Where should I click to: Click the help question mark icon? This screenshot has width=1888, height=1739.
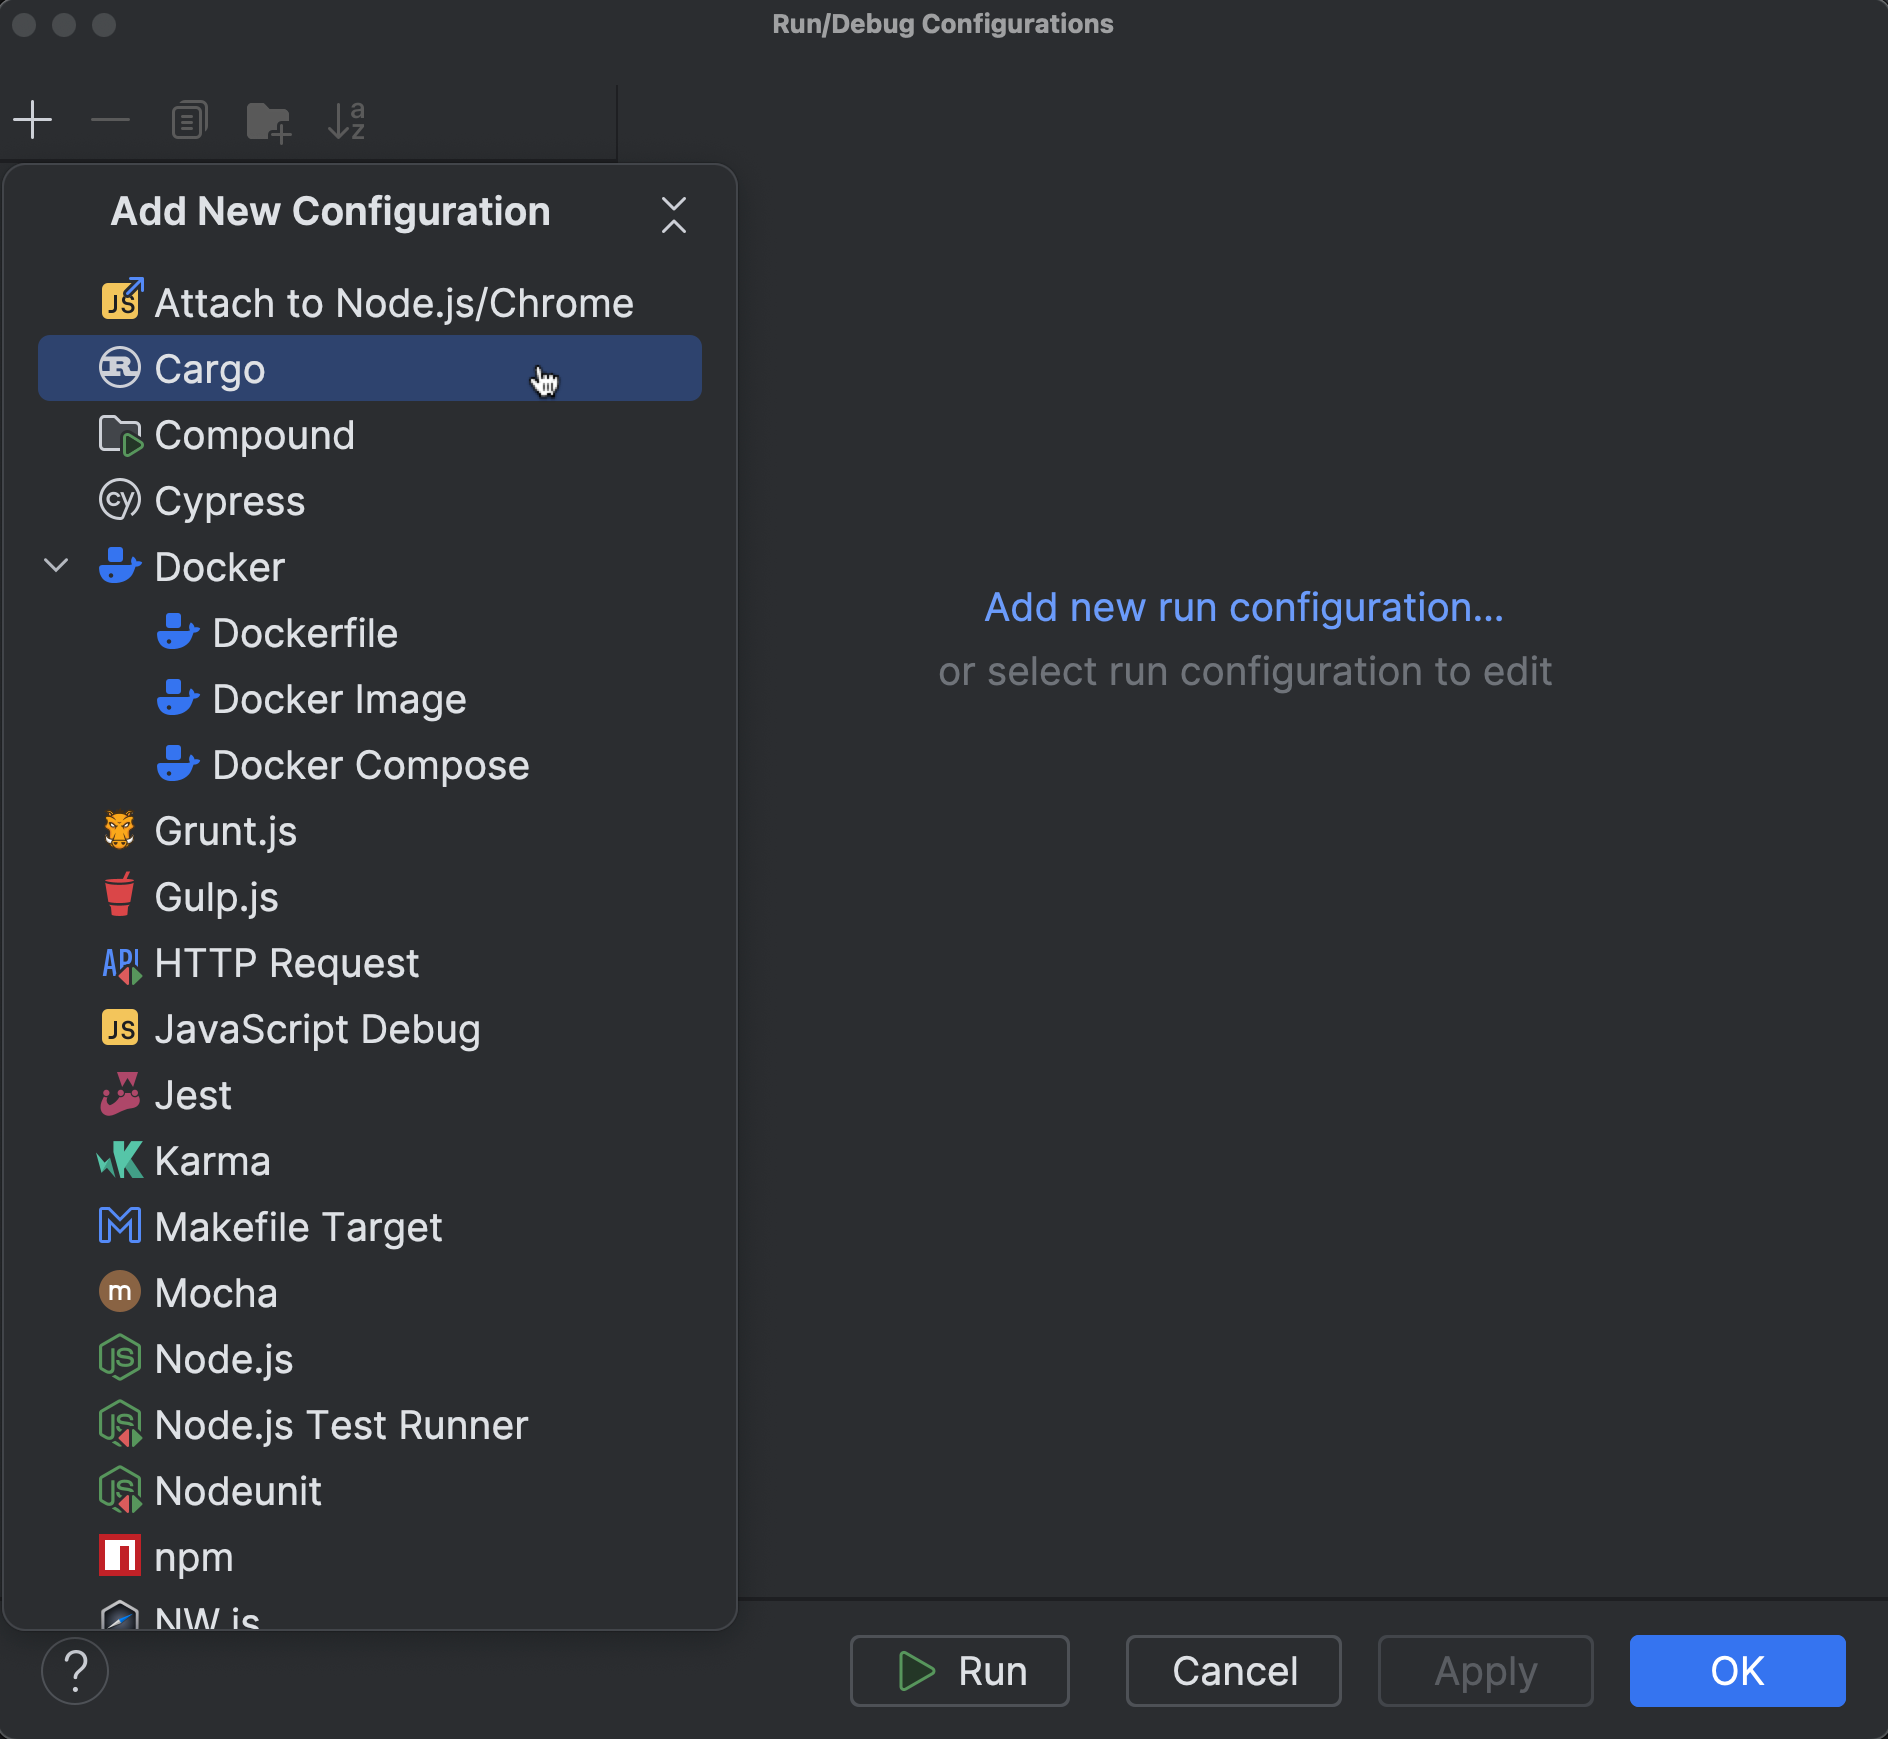[75, 1670]
